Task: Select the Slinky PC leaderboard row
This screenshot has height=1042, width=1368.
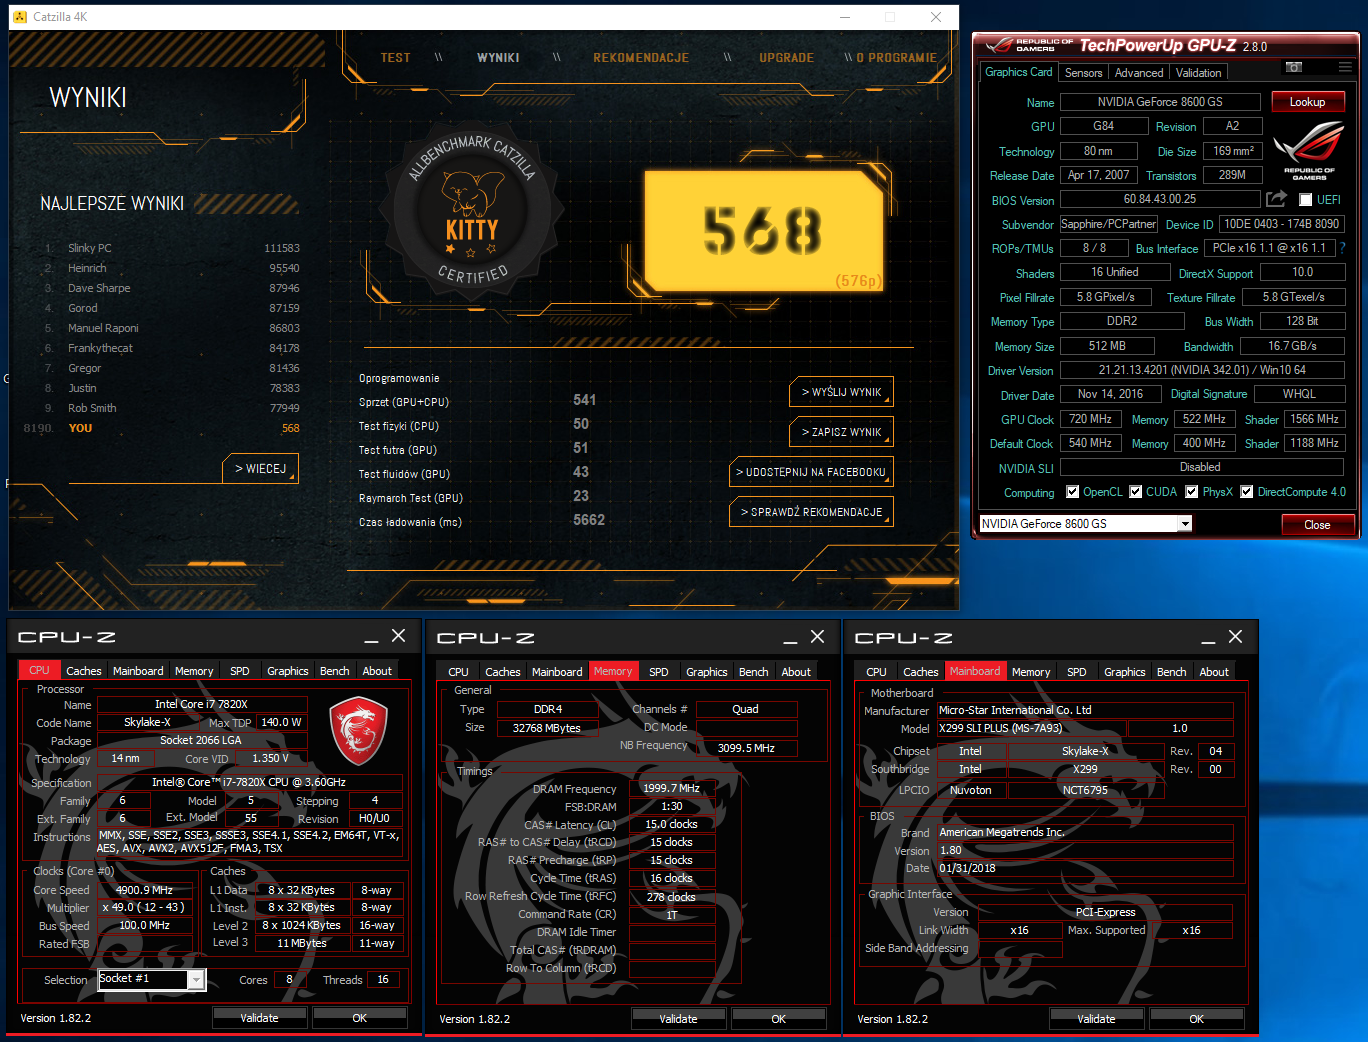Action: tap(172, 248)
